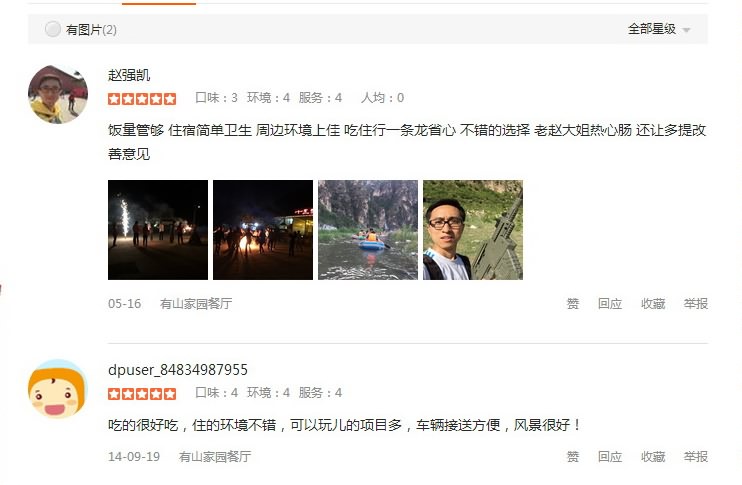Click 收藏 on the 14-09-19 review
This screenshot has height=485, width=742.
653,457
